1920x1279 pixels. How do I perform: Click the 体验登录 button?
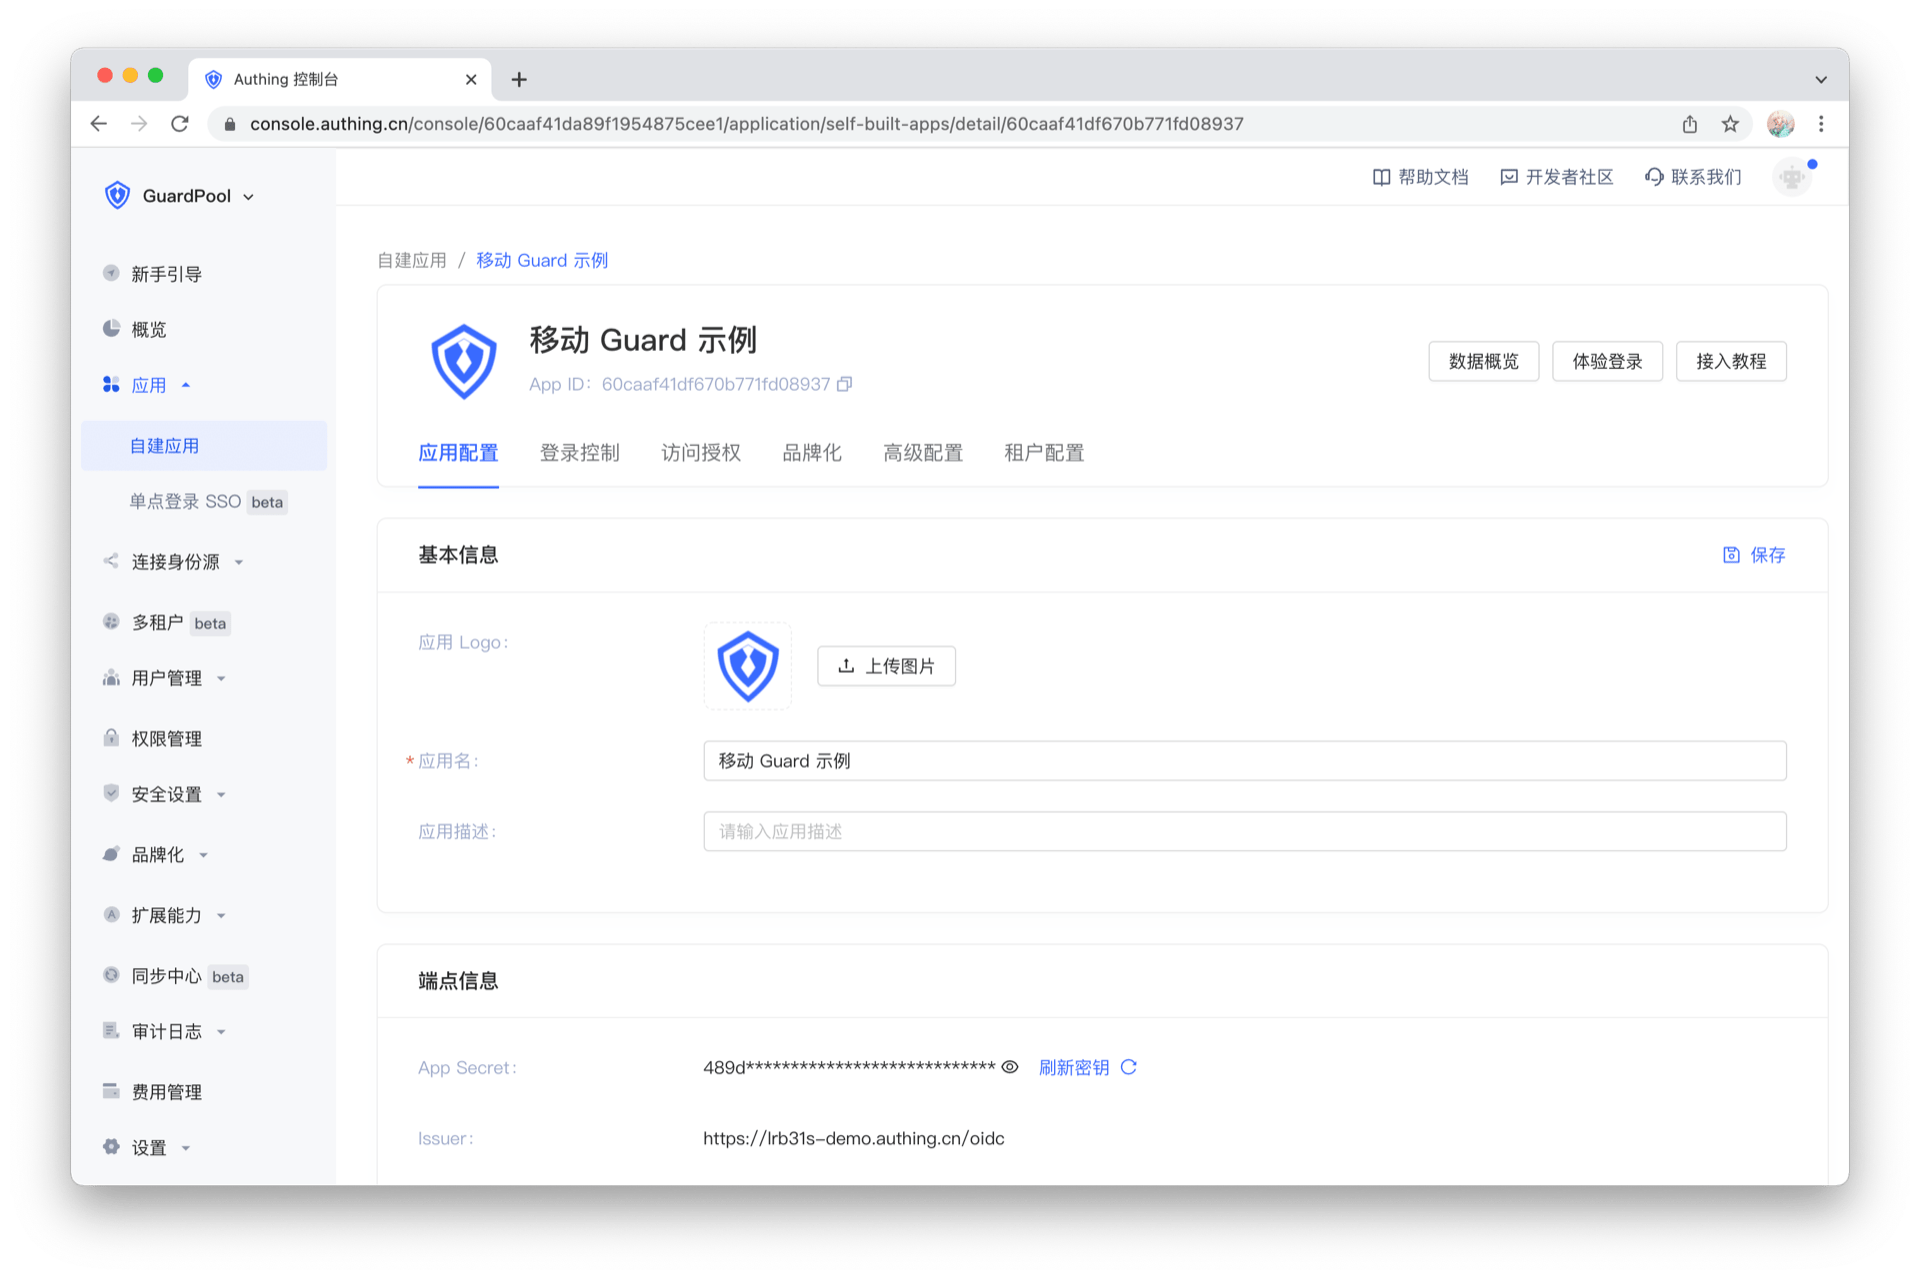click(x=1606, y=361)
